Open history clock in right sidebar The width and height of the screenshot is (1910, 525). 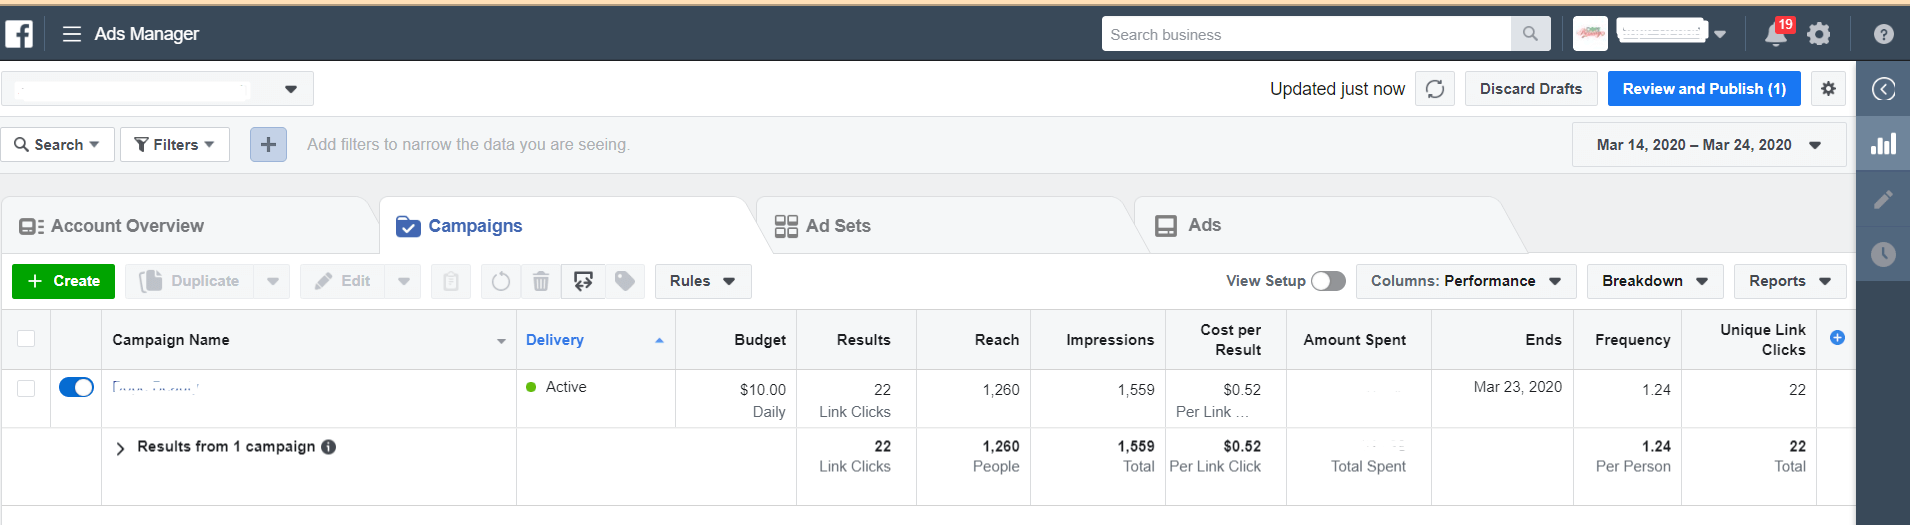[x=1883, y=254]
